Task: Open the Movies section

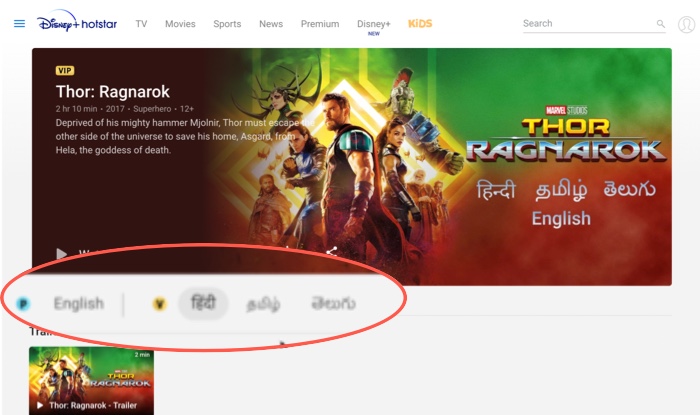Action: (x=180, y=24)
